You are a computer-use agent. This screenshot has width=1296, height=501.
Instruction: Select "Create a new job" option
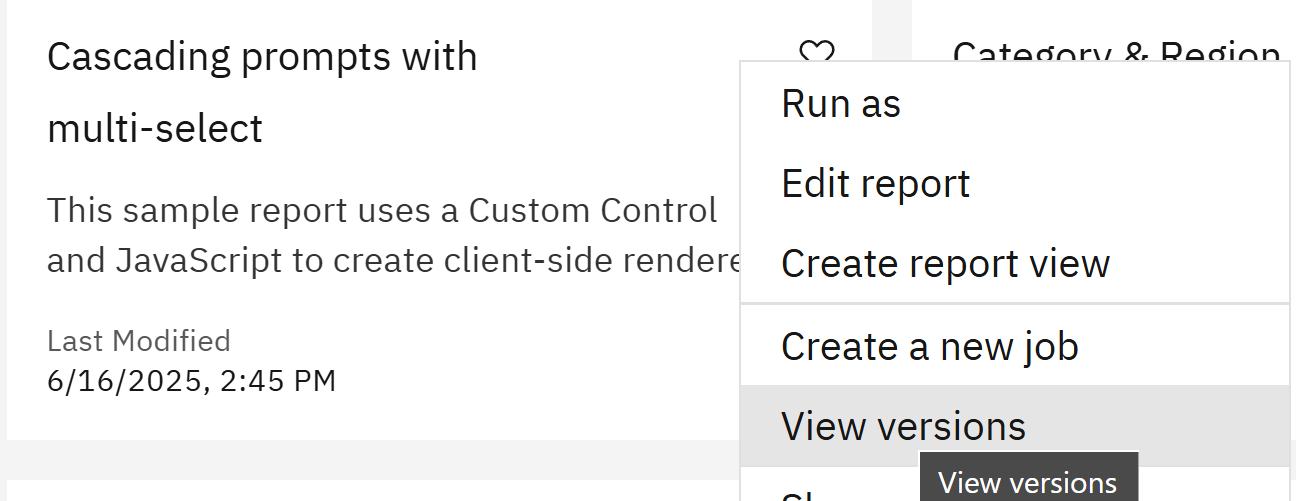(x=929, y=346)
